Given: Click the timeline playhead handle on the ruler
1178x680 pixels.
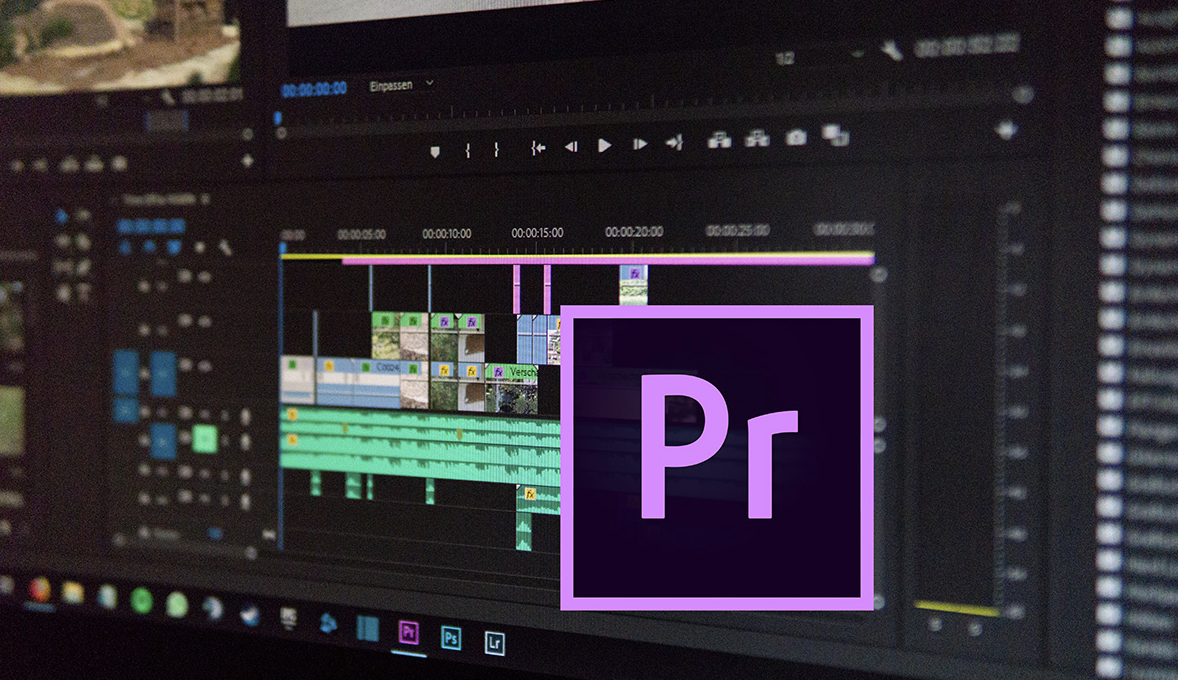Looking at the screenshot, I should (282, 247).
